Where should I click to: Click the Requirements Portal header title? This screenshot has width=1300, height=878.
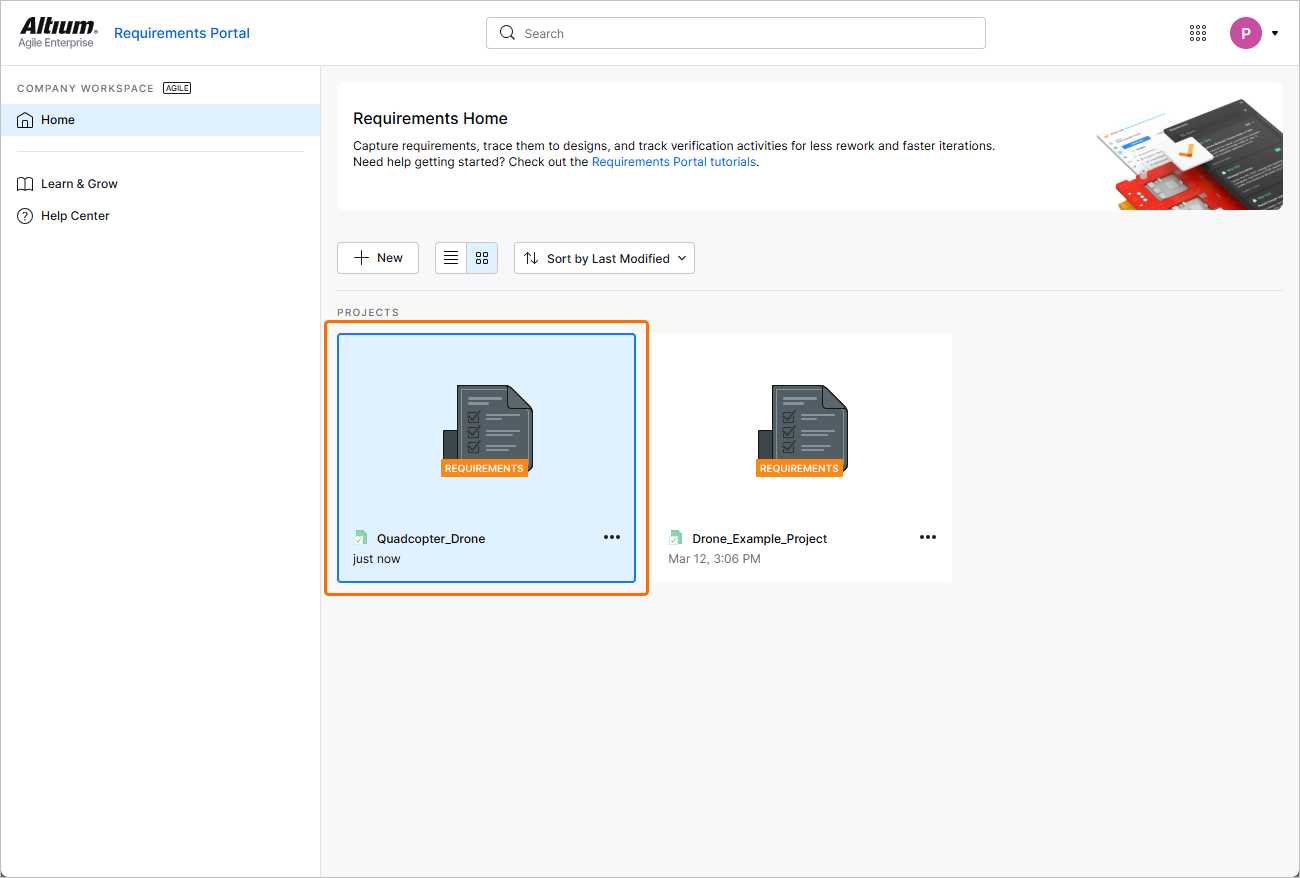(x=182, y=33)
